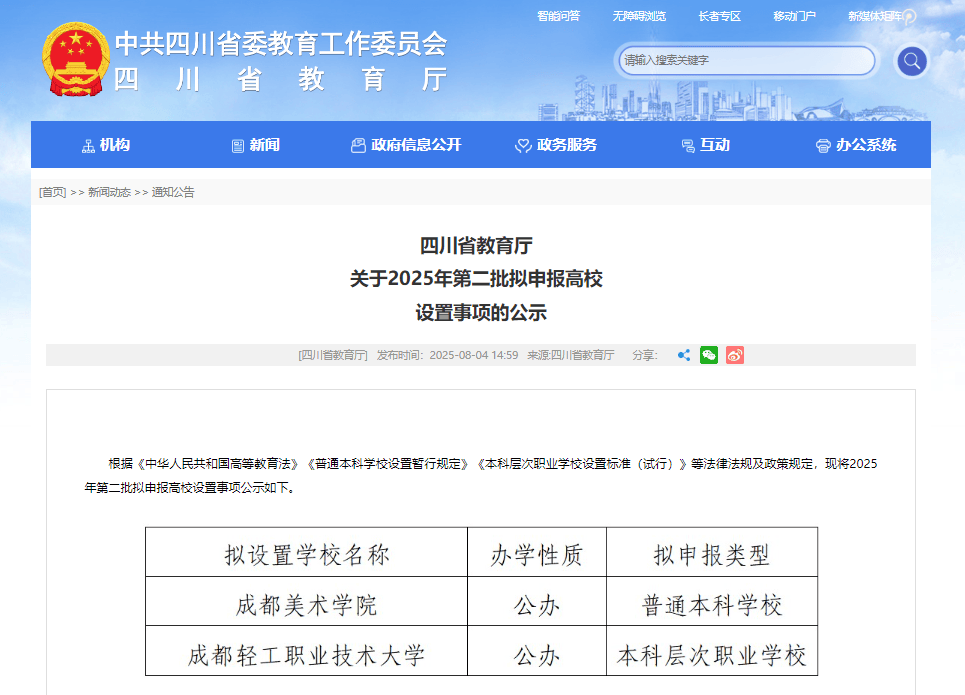965x695 pixels.
Task: Open the 移动门户 mobile portal link
Action: tap(794, 16)
